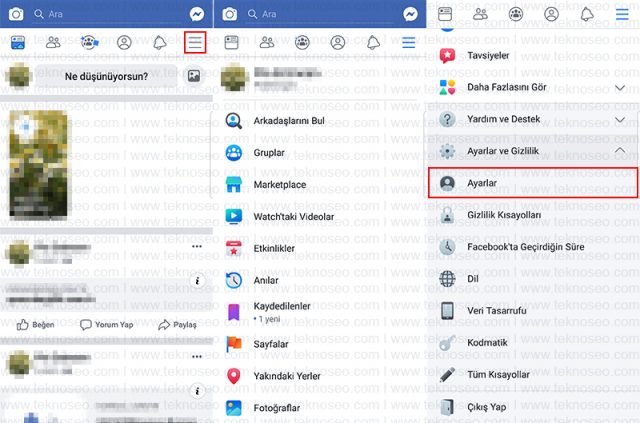Like the post with Beğen
640x423 pixels.
35,325
